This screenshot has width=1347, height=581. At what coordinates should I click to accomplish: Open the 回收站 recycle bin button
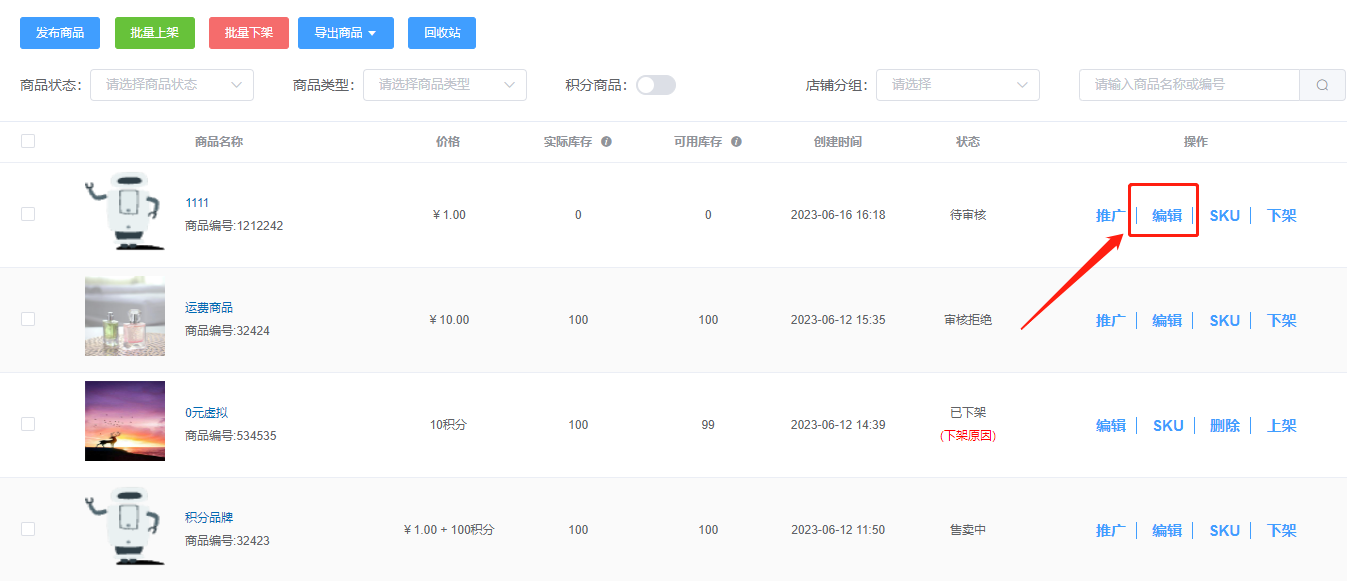(x=442, y=33)
